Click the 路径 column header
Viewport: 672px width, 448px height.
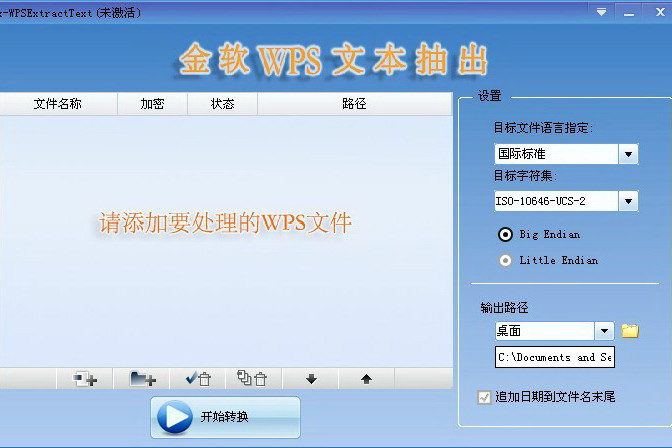coord(354,104)
